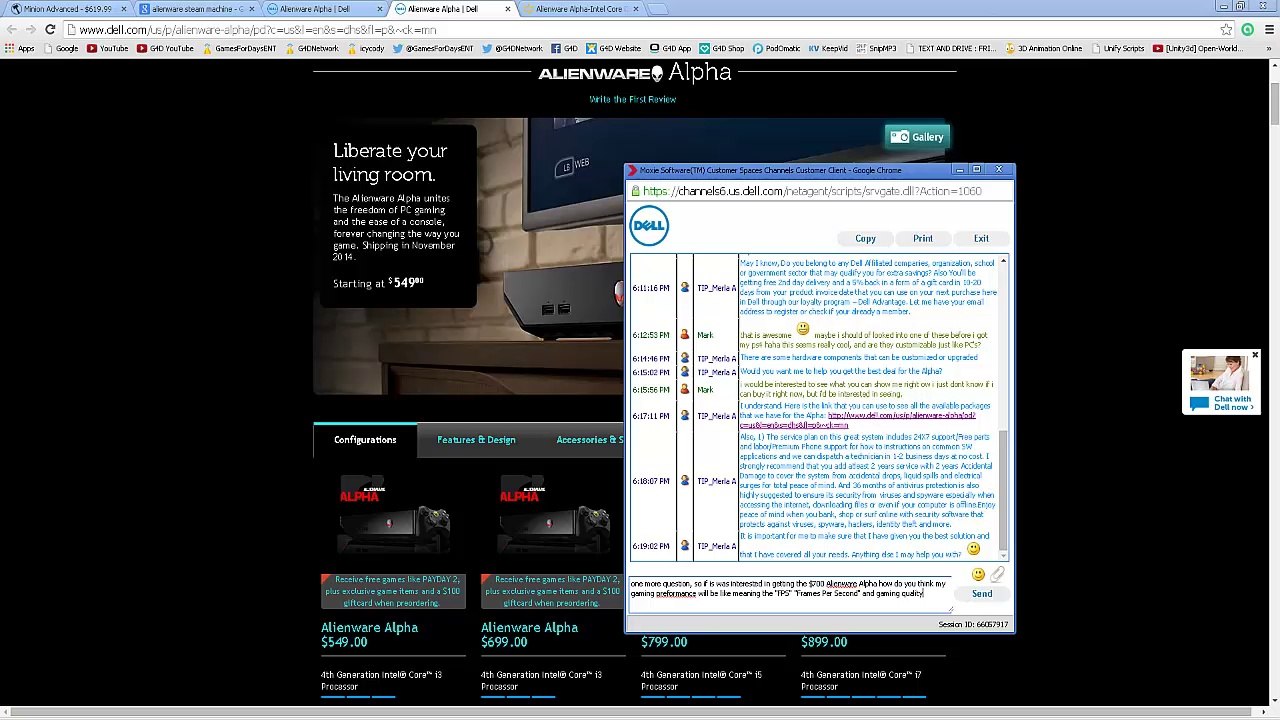Click Copy in the Dell chat window
The height and width of the screenshot is (720, 1280).
[x=865, y=238]
